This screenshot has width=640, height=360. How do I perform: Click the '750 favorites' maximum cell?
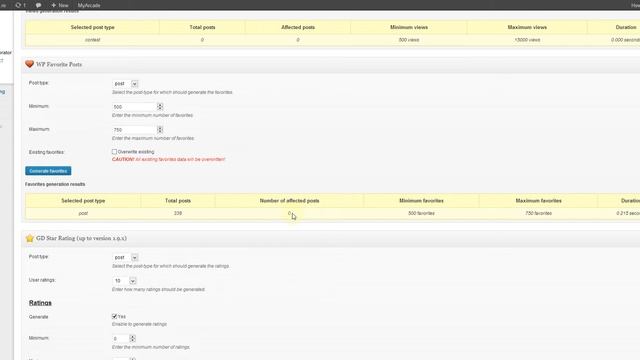(x=538, y=213)
